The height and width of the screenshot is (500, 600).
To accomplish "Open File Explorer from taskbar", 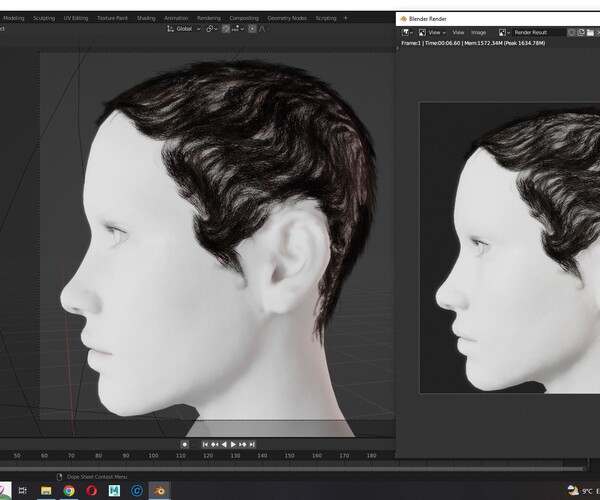I will pyautogui.click(x=46, y=490).
